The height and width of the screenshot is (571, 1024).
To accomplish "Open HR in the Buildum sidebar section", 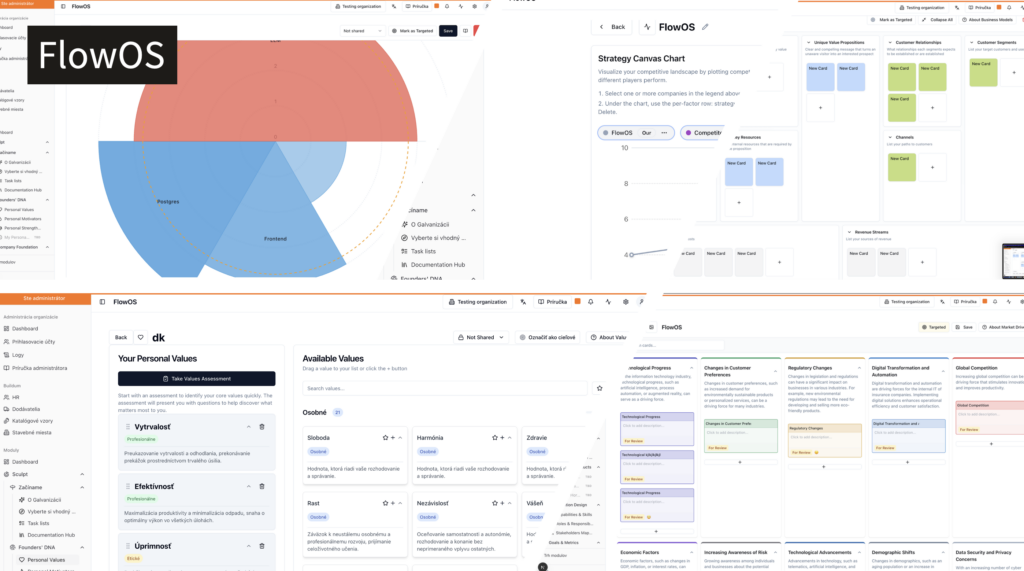I will click(x=15, y=397).
